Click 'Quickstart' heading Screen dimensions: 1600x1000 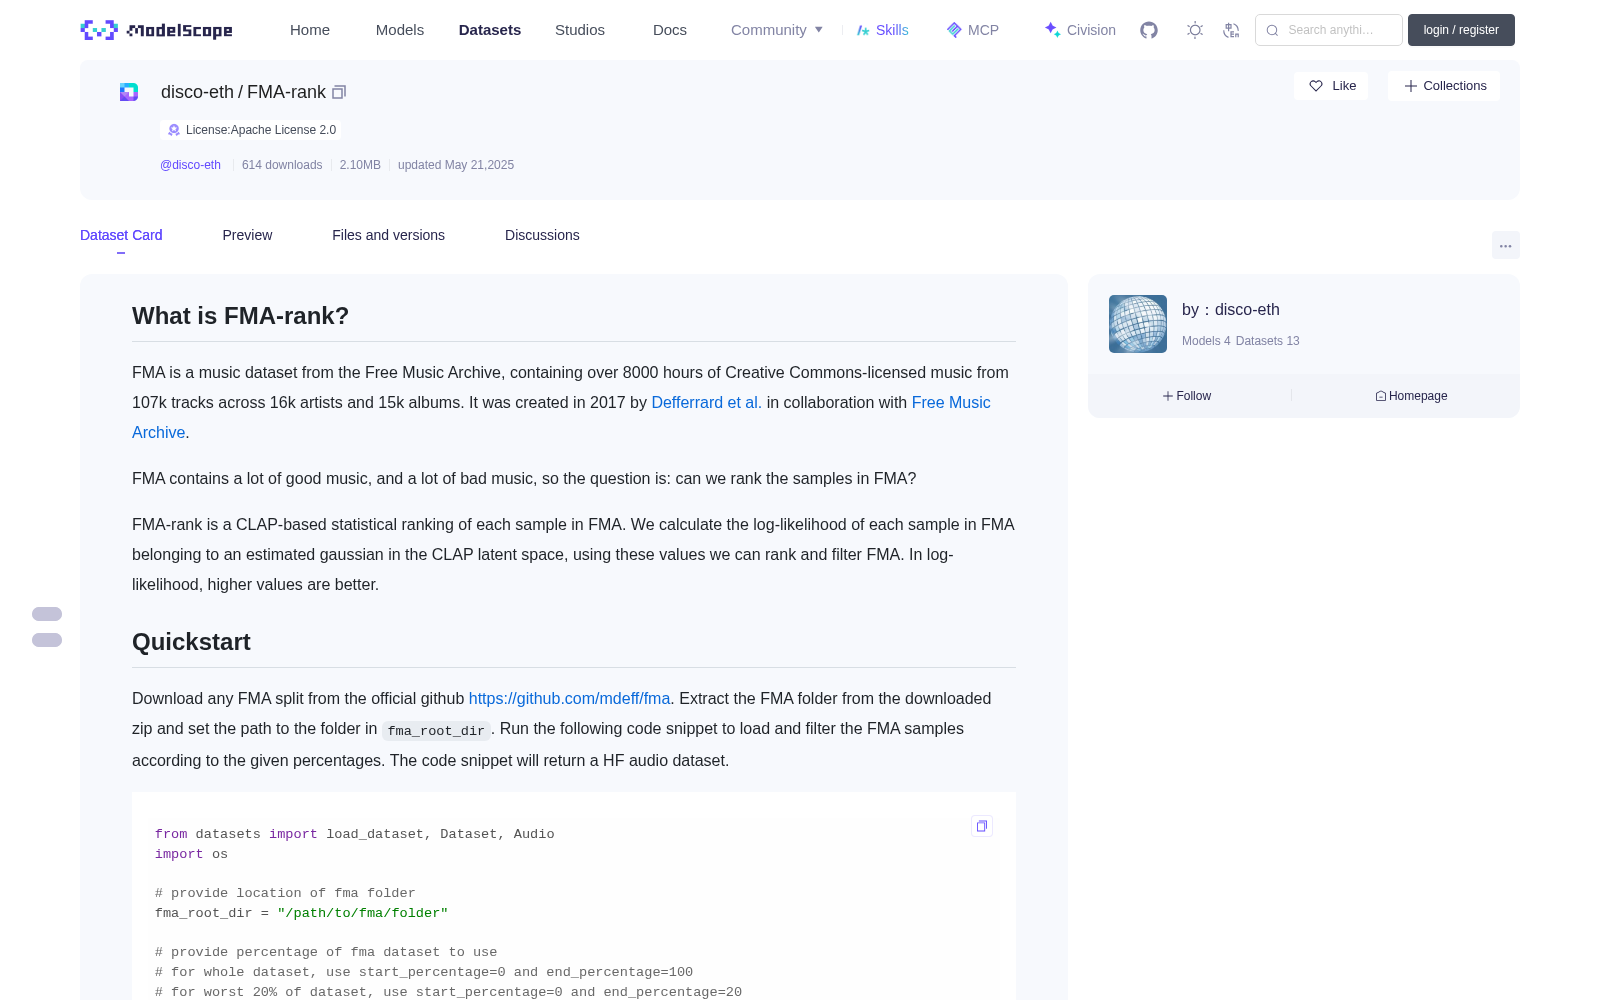click(x=191, y=642)
